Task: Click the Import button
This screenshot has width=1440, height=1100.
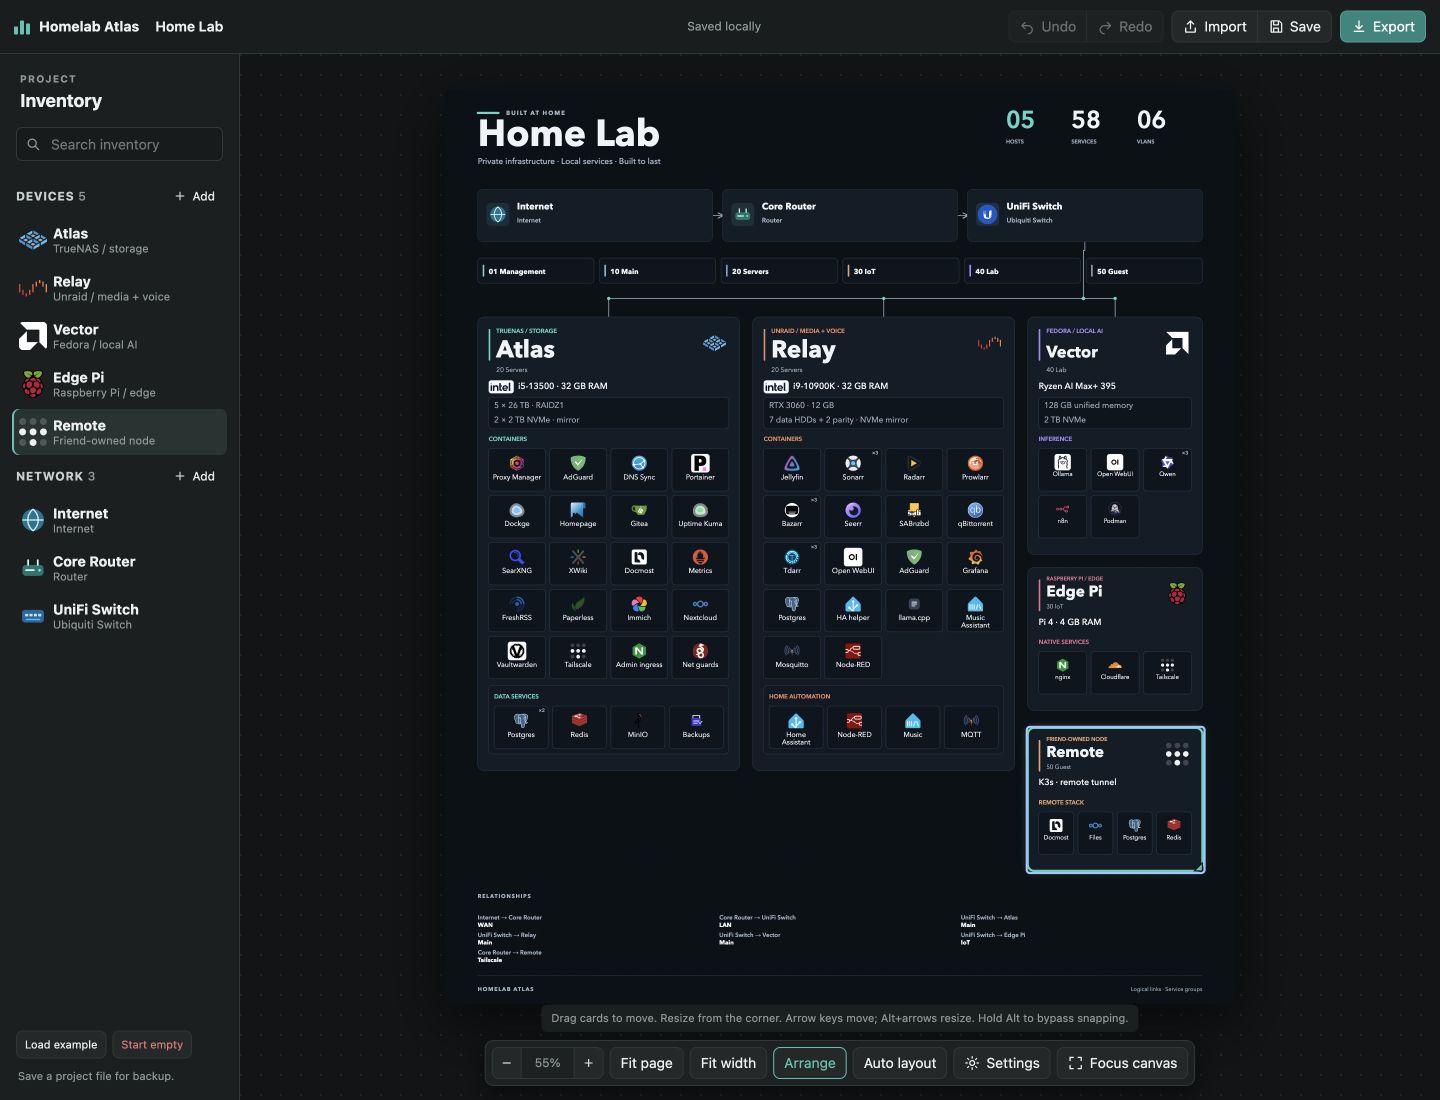Action: 1215,27
